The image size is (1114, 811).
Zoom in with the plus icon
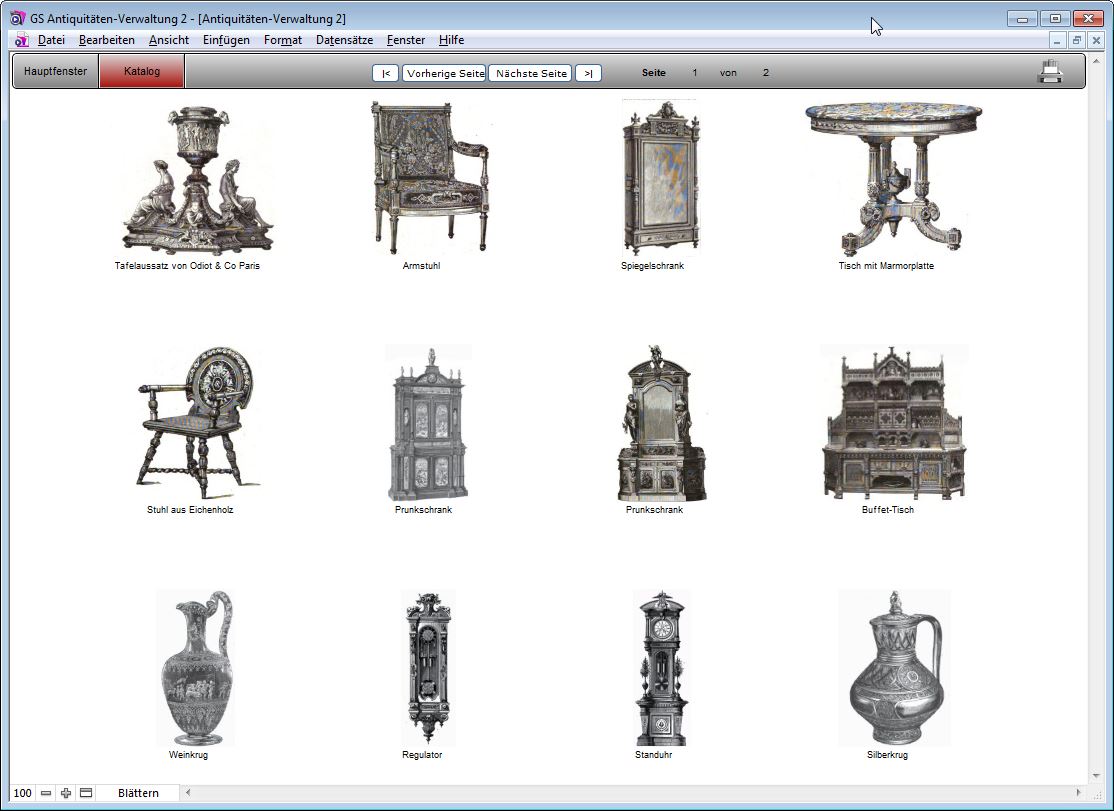(66, 793)
